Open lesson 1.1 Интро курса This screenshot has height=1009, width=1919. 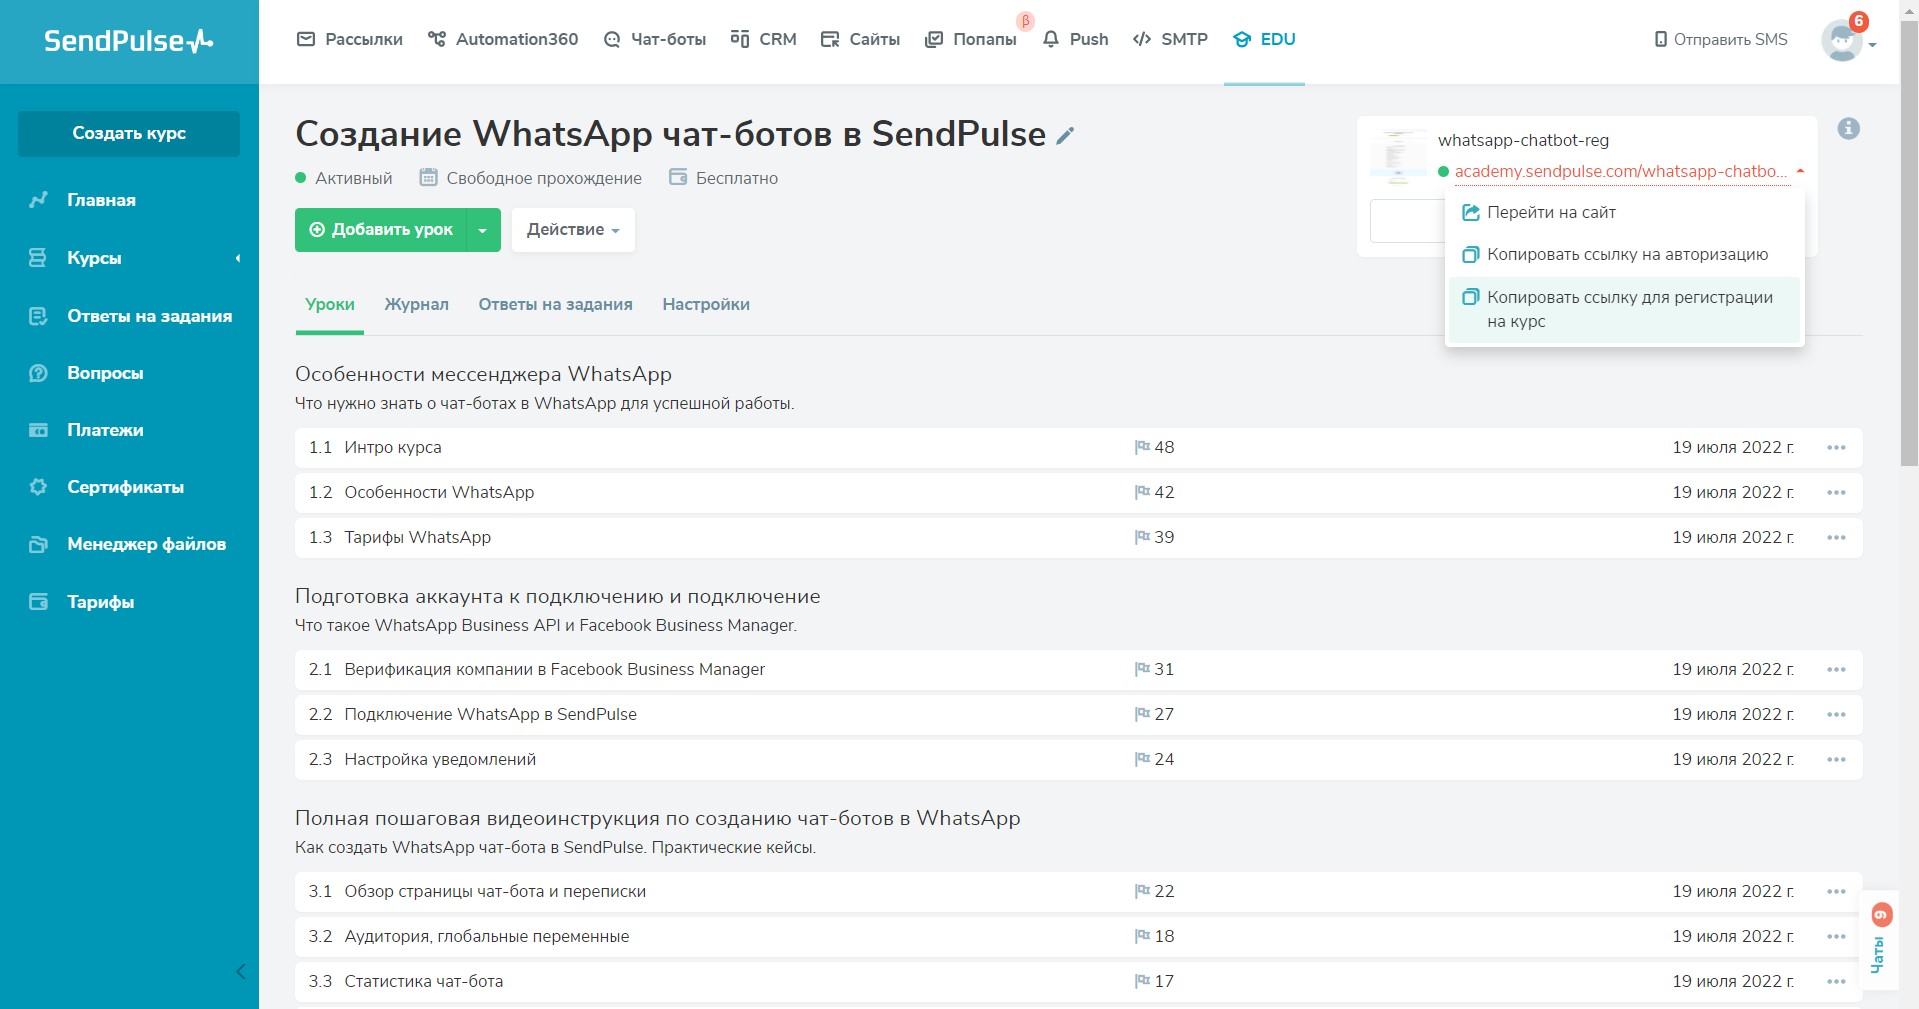tap(1078, 447)
